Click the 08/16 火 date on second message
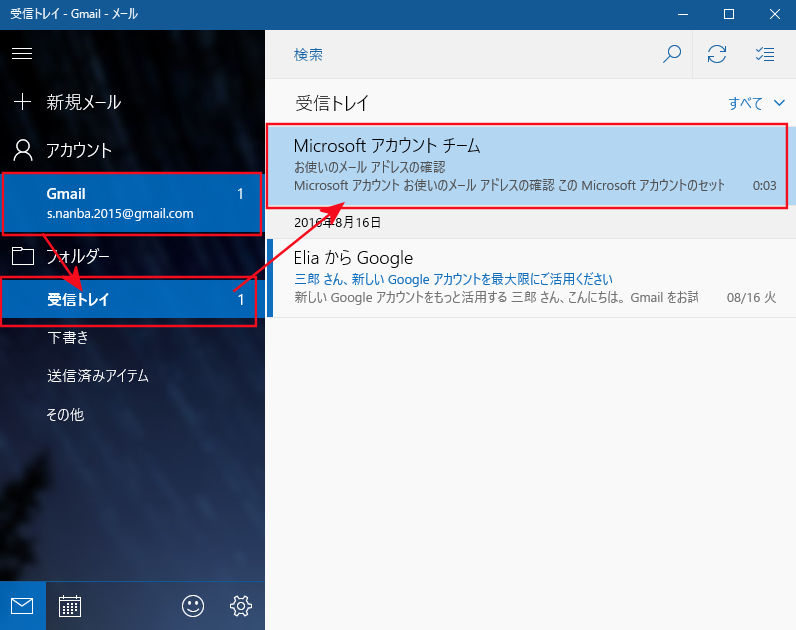The image size is (796, 630). click(x=751, y=297)
